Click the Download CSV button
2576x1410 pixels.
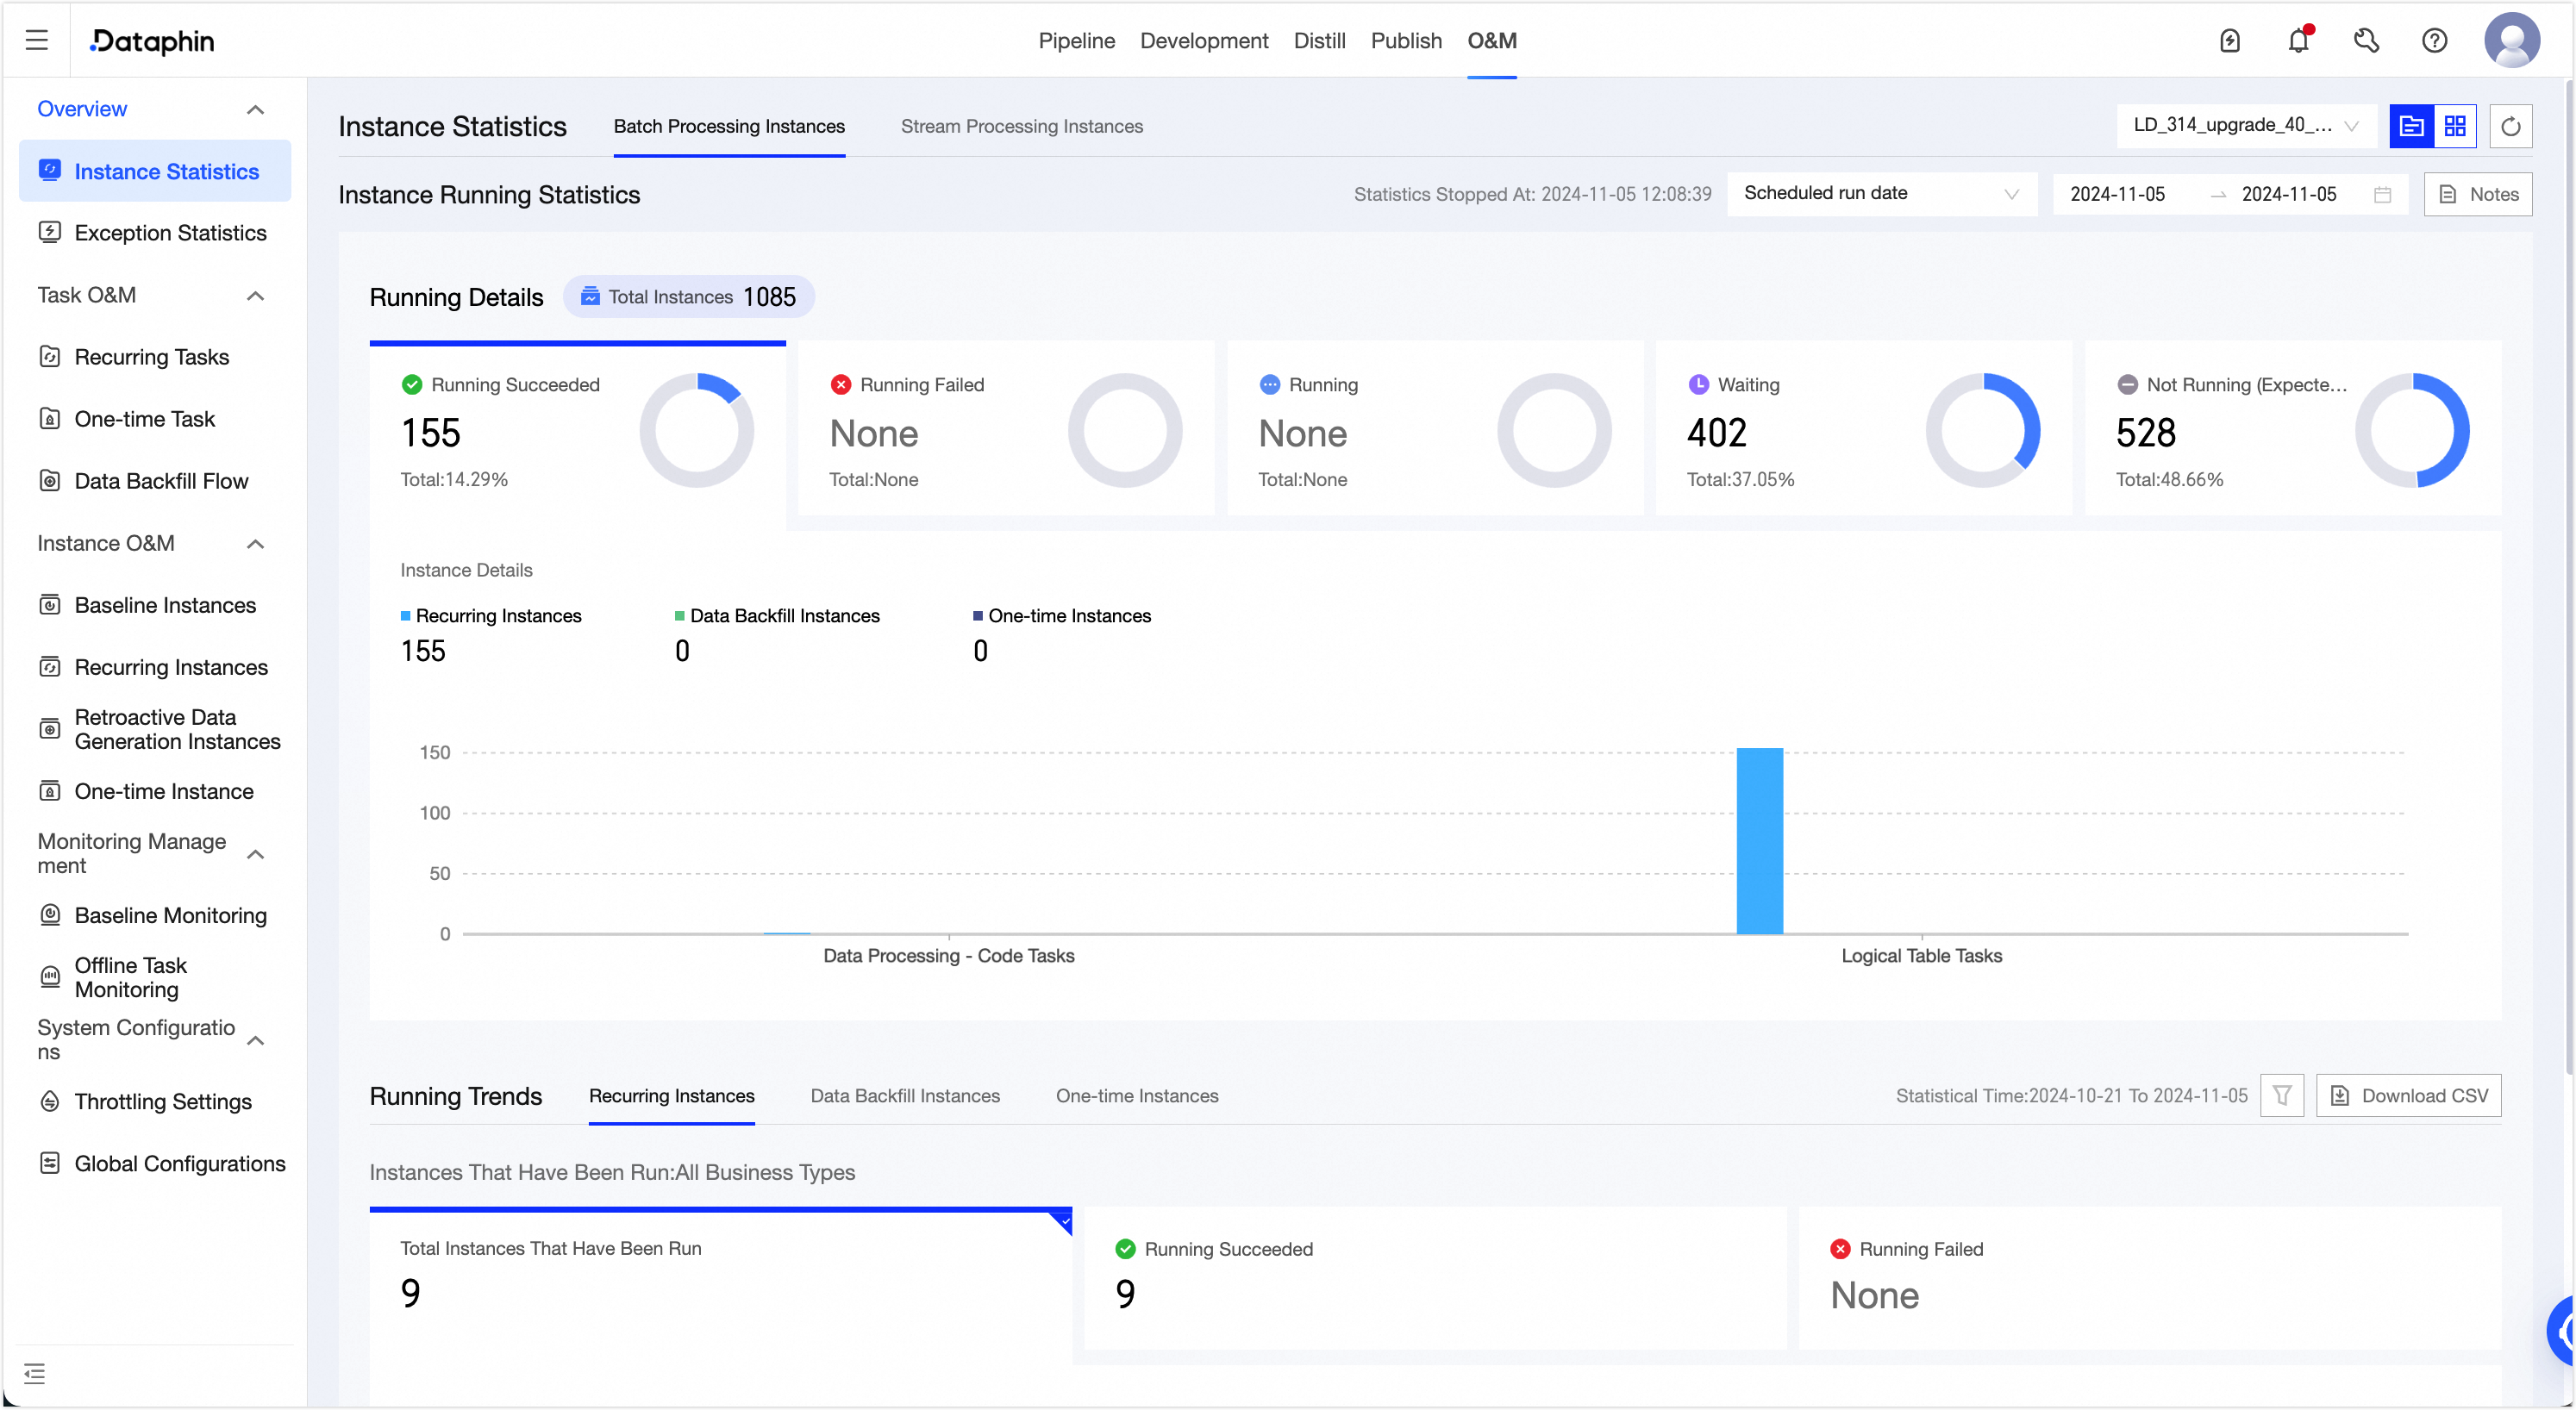tap(2408, 1096)
